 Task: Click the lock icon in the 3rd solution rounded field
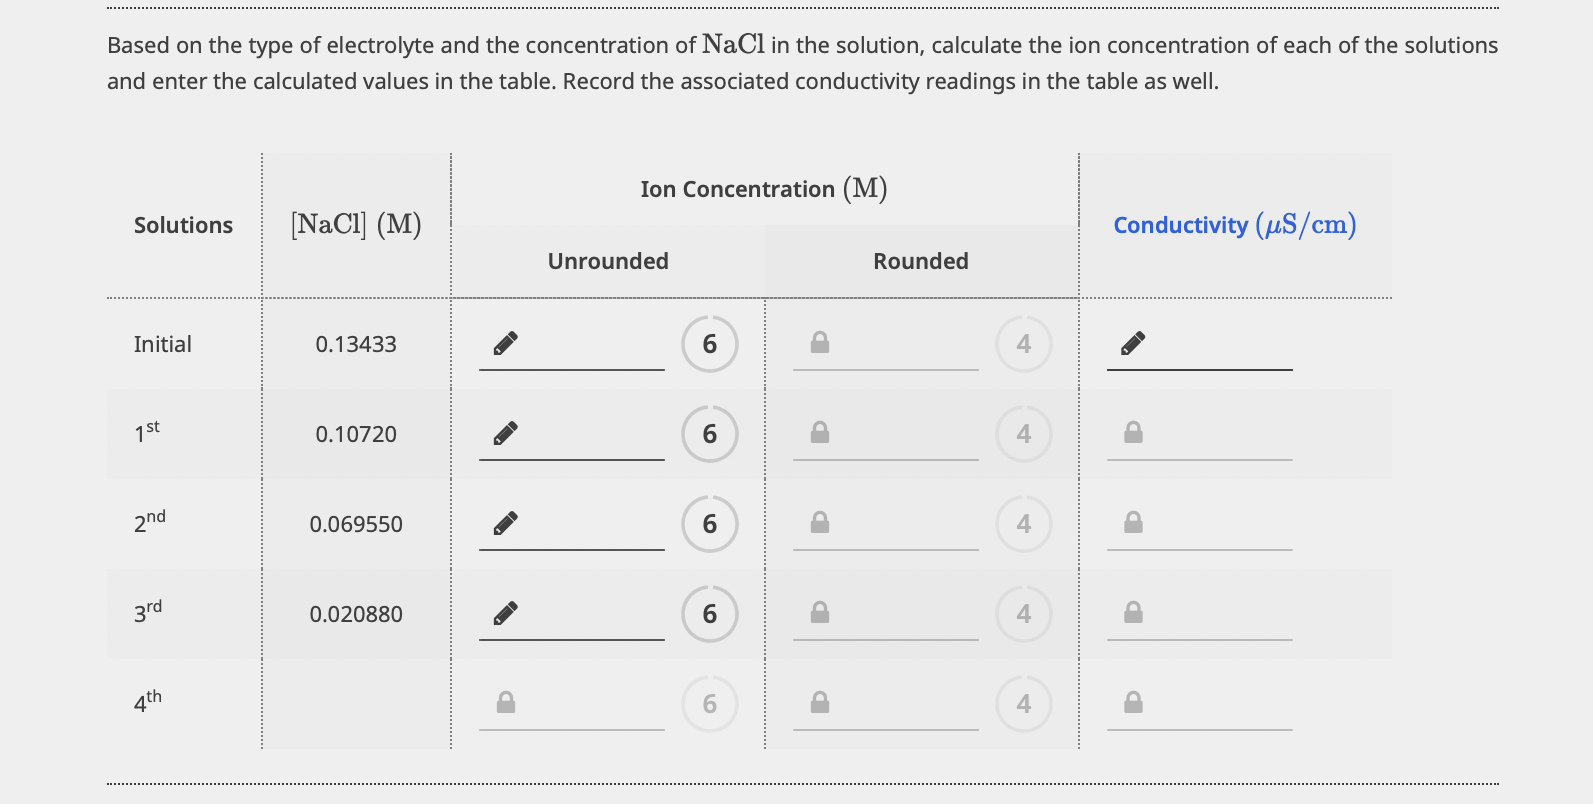click(820, 613)
